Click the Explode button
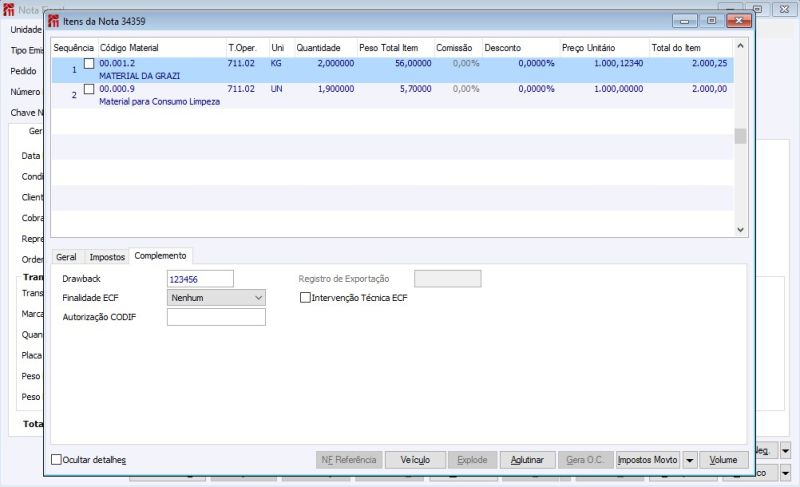The image size is (800, 487). click(x=472, y=459)
